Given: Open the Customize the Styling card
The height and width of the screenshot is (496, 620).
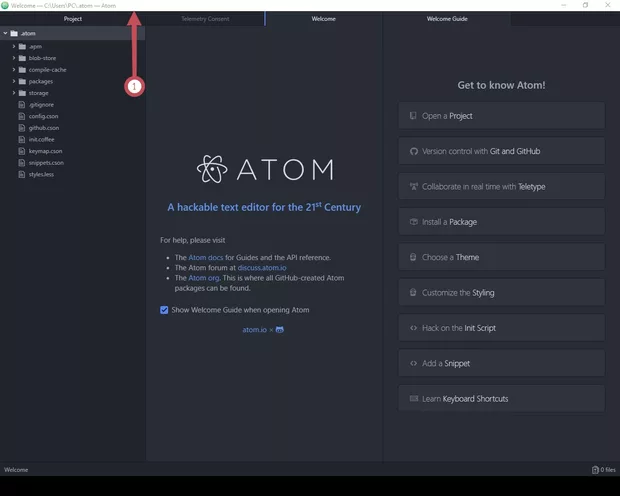Looking at the screenshot, I should [501, 293].
